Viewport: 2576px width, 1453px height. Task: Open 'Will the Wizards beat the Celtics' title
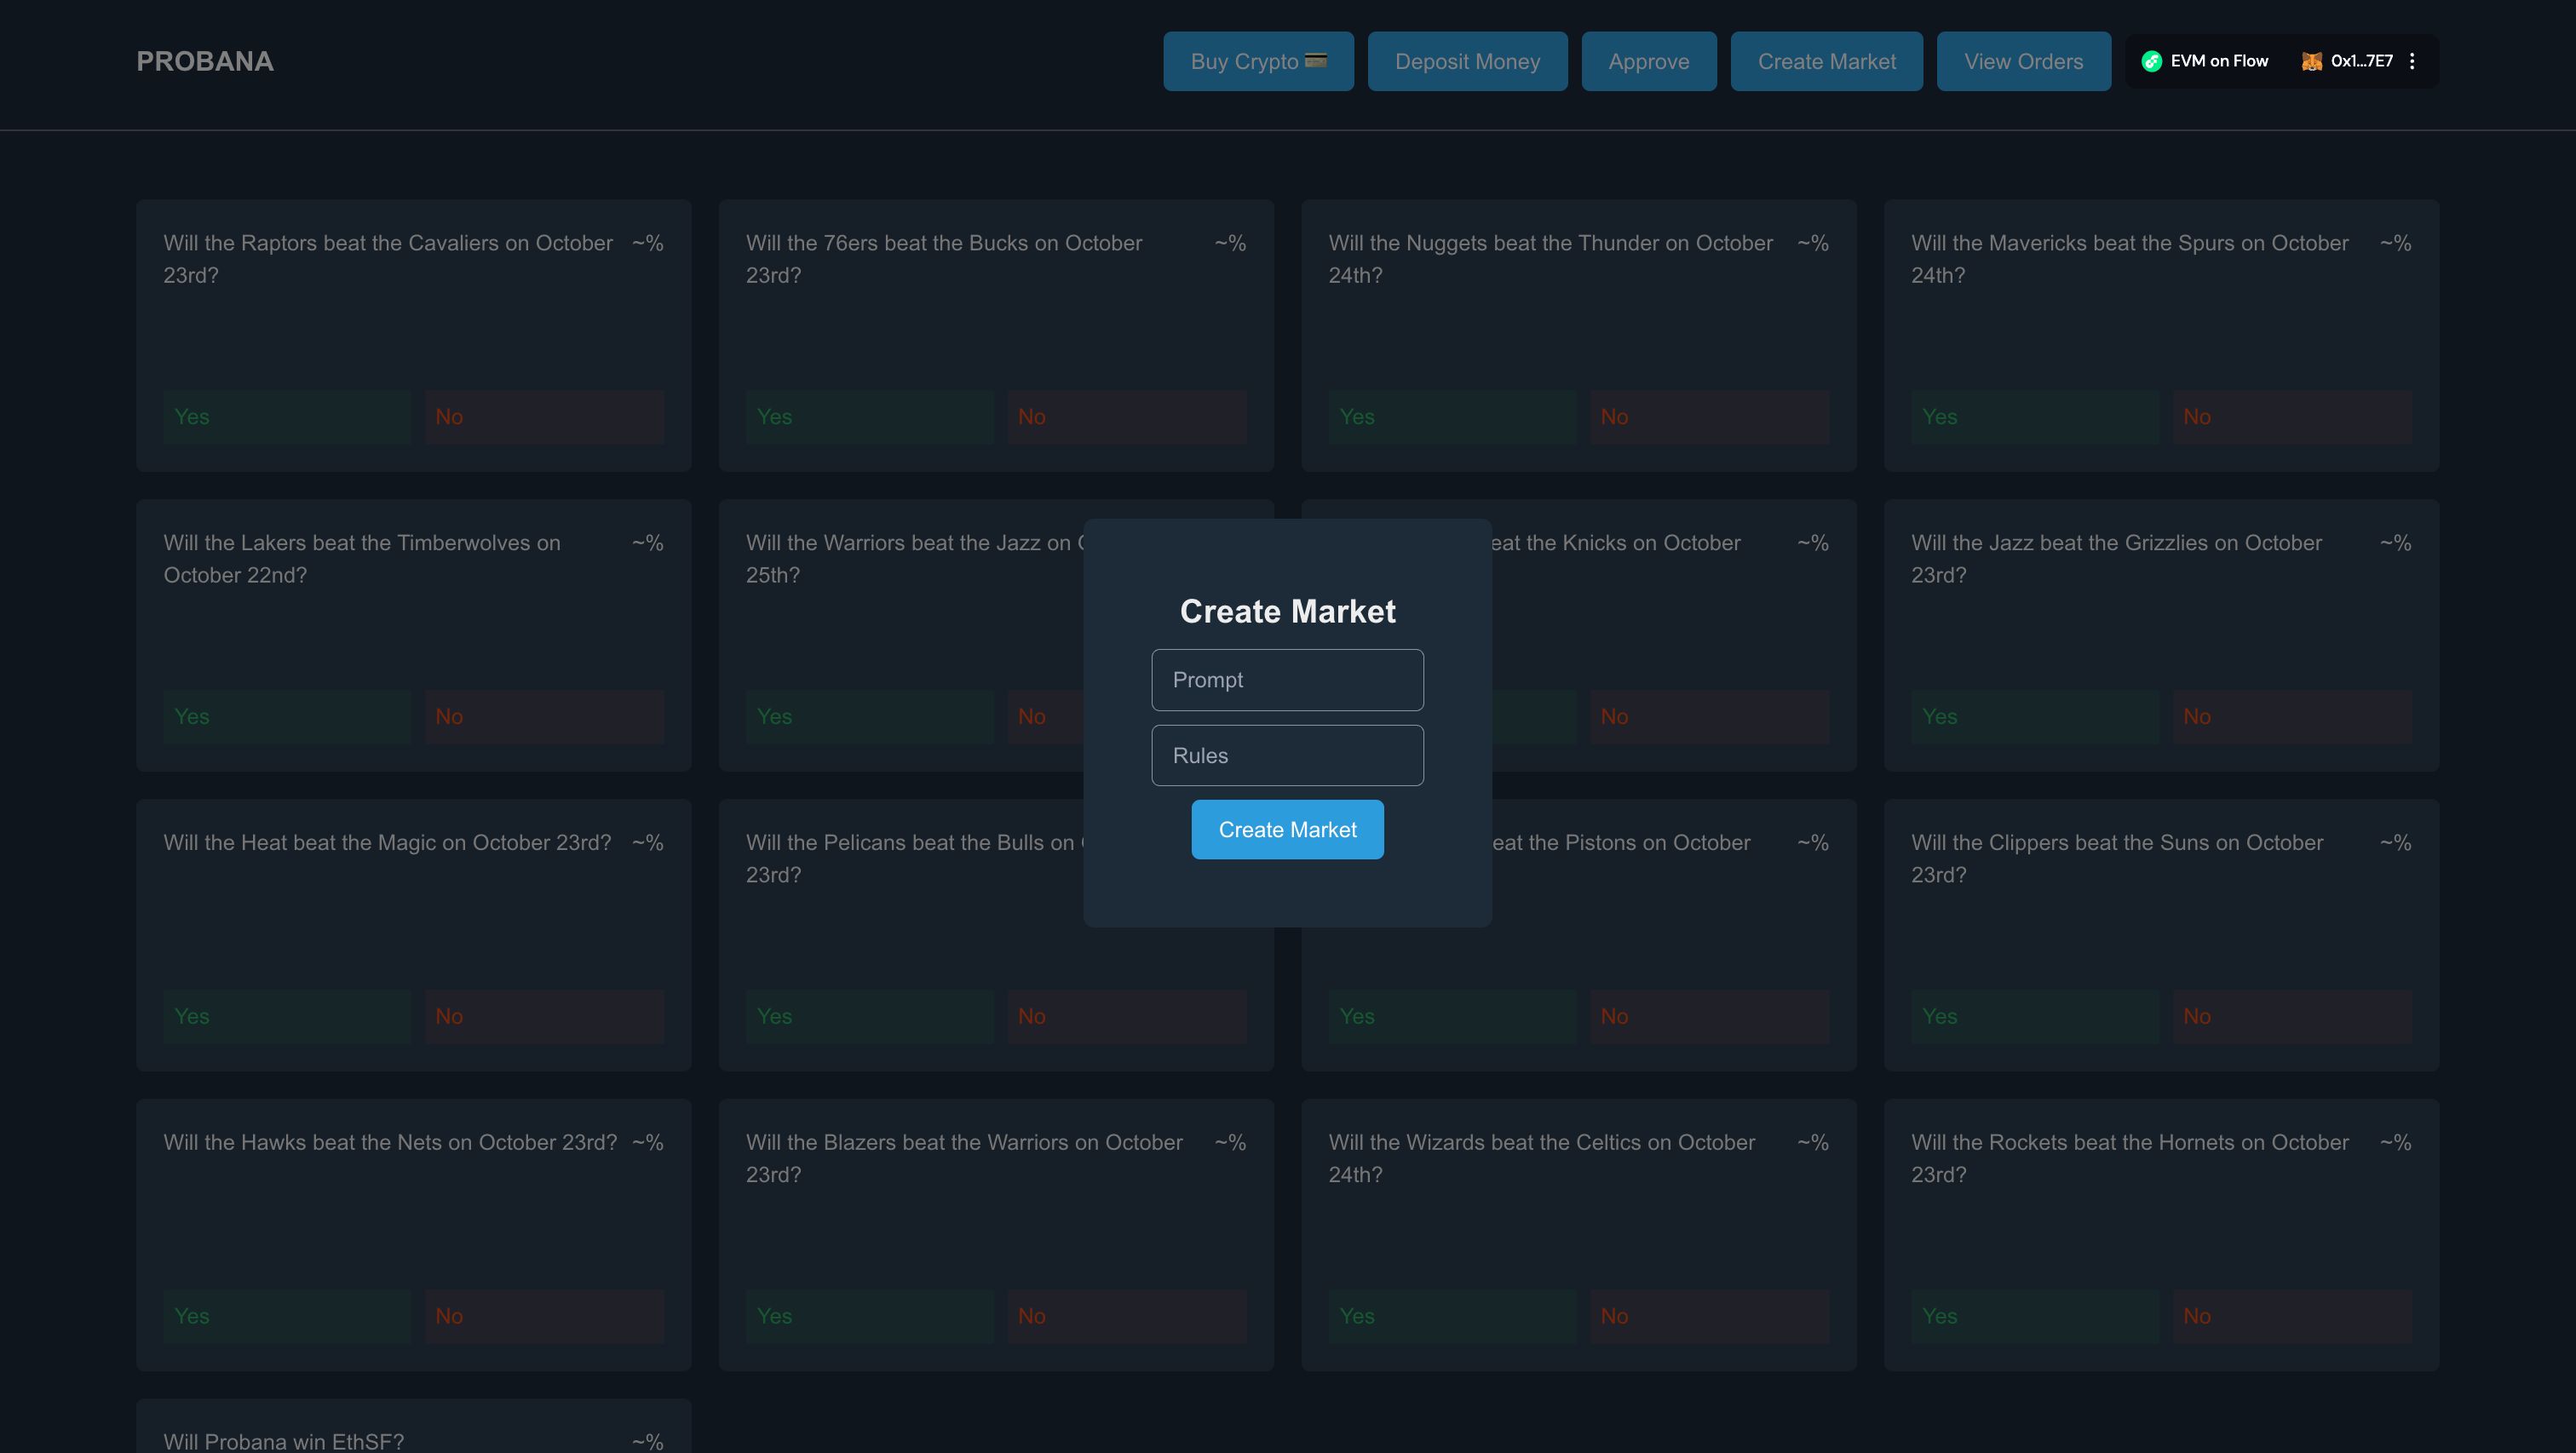tap(1542, 1159)
